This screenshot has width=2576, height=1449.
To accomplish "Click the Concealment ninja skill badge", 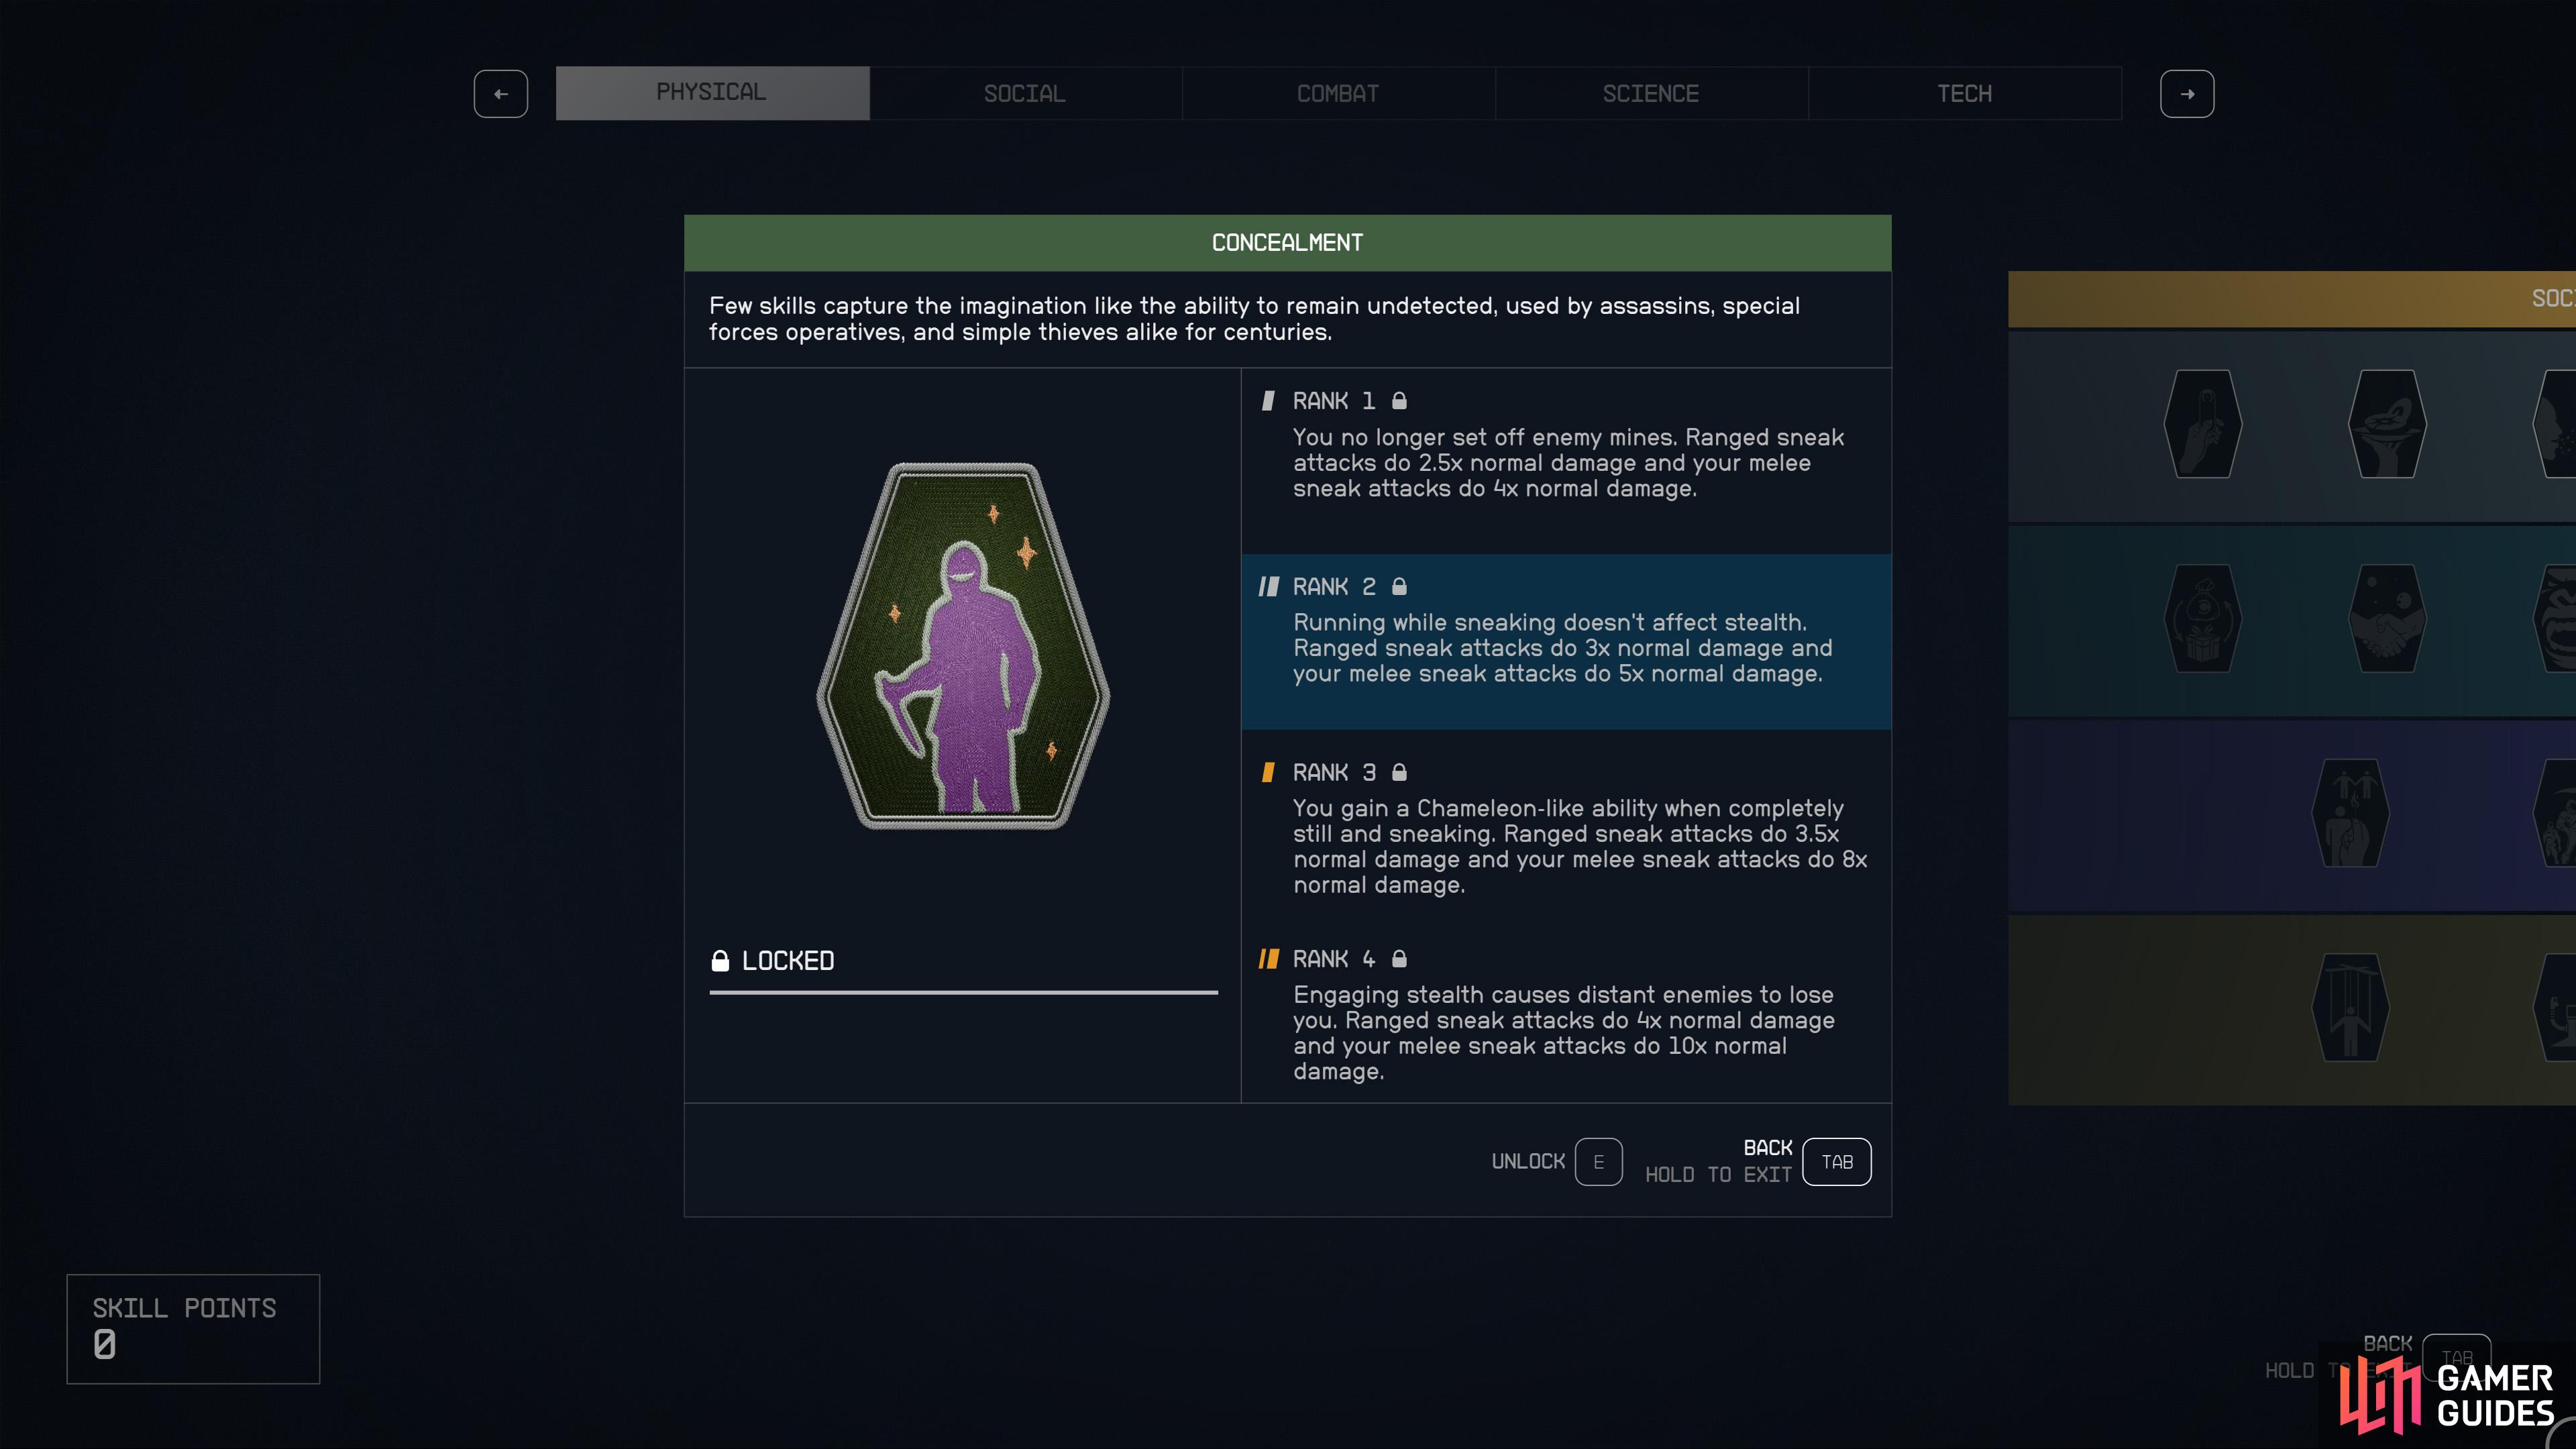I will 964,646.
